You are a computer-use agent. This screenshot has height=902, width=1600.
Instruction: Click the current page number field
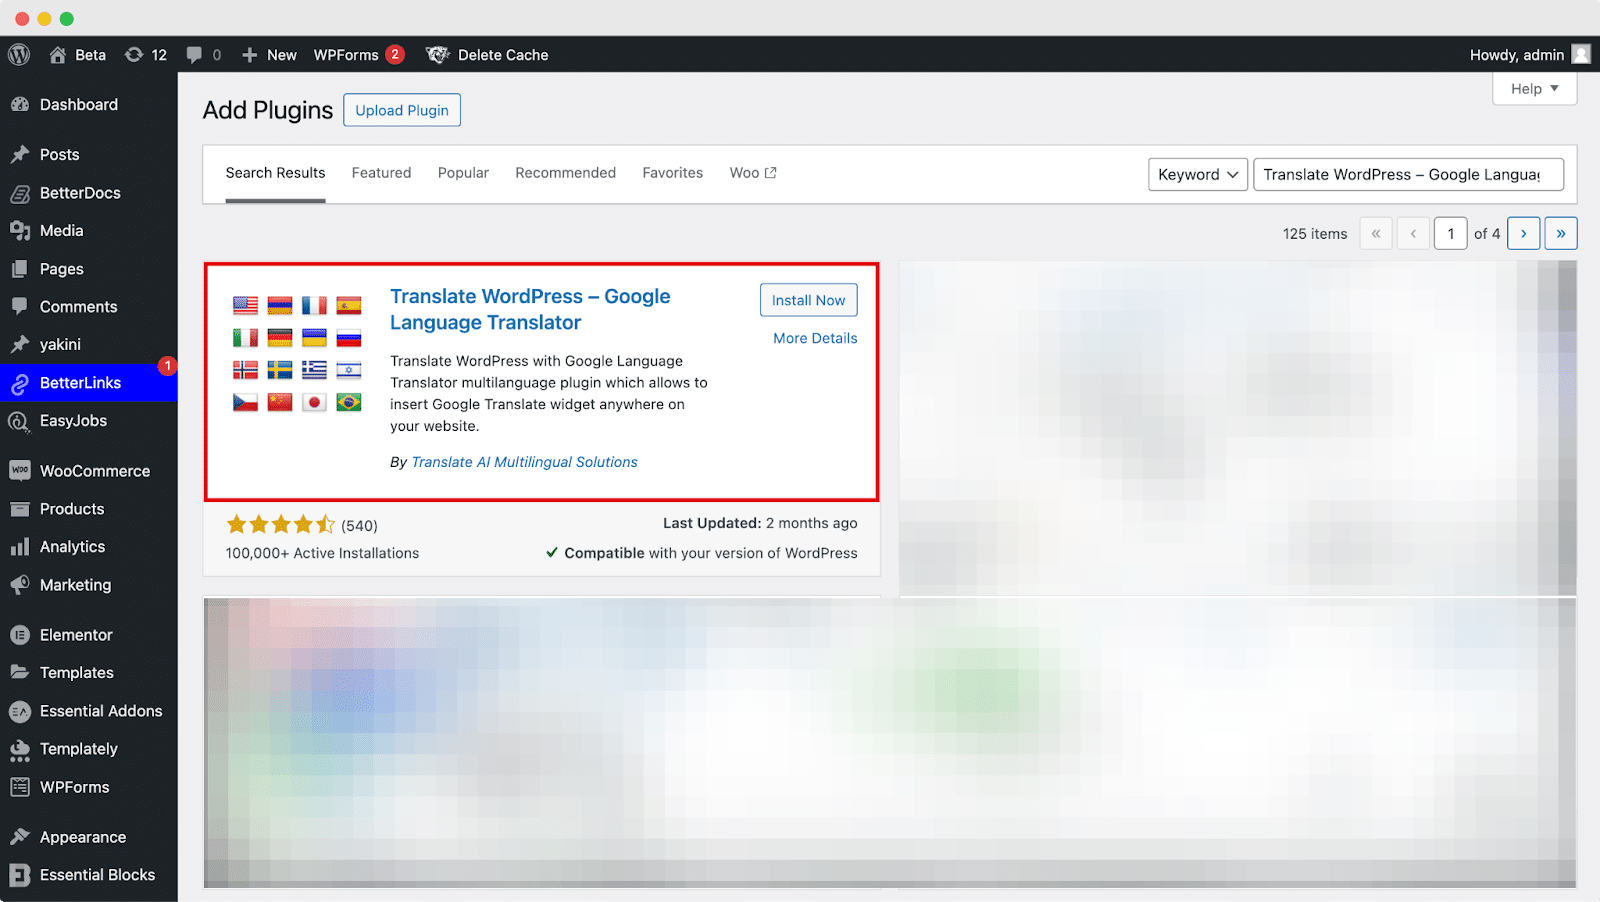pyautogui.click(x=1451, y=233)
